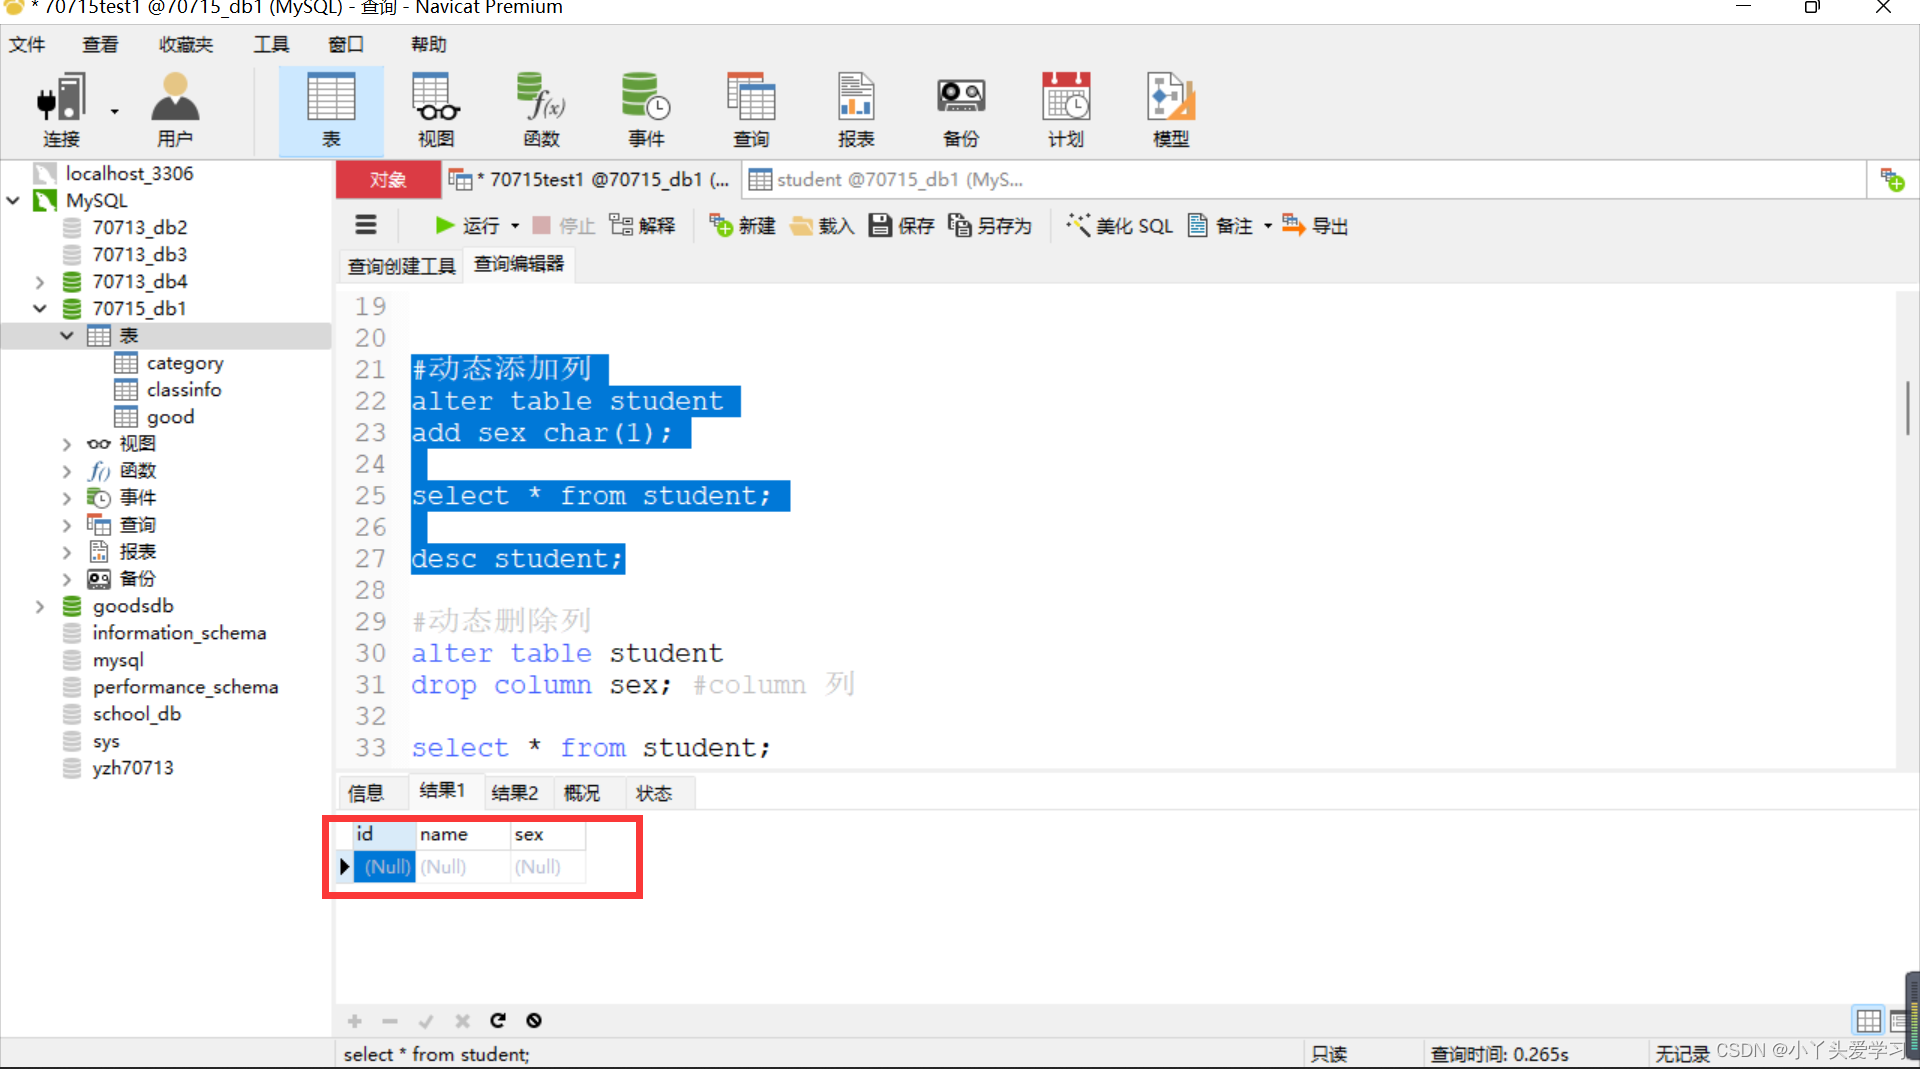
Task: Click the sex column header
Action: pos(547,834)
